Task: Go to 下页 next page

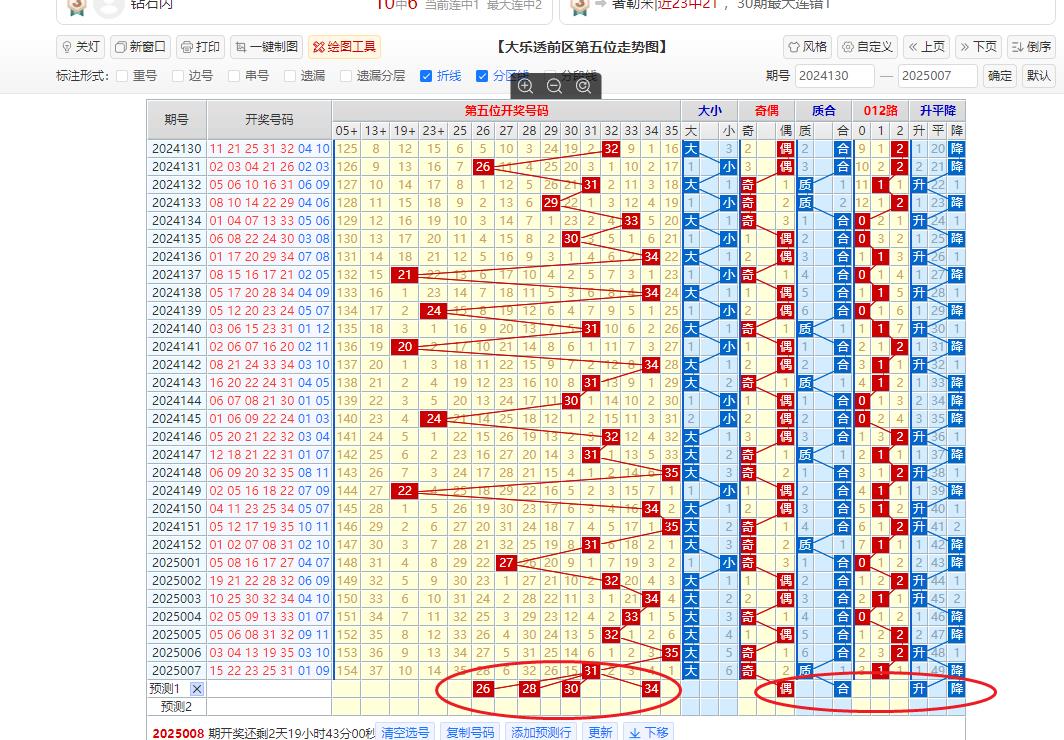Action: click(978, 47)
